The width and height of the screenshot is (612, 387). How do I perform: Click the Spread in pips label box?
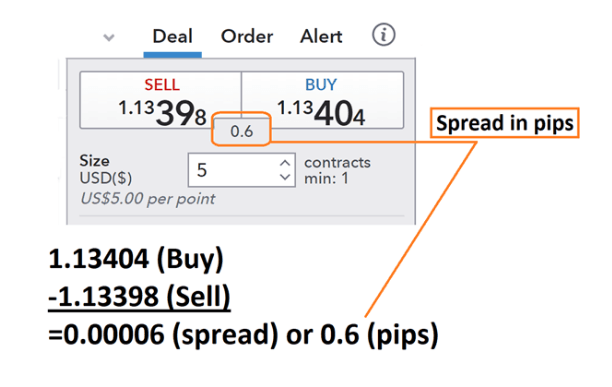505,123
